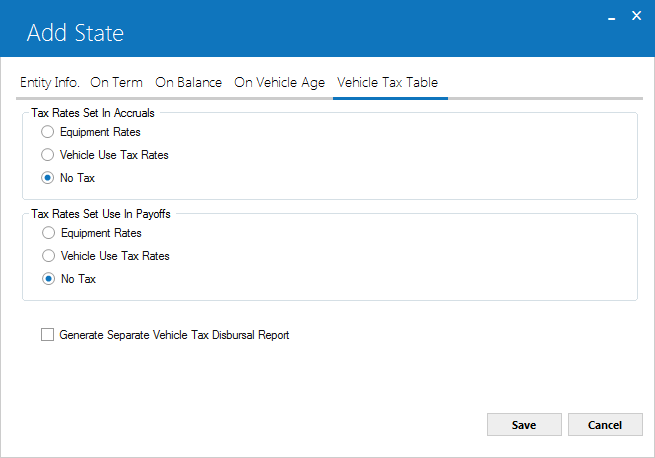Click the Add State title bar text

(75, 33)
